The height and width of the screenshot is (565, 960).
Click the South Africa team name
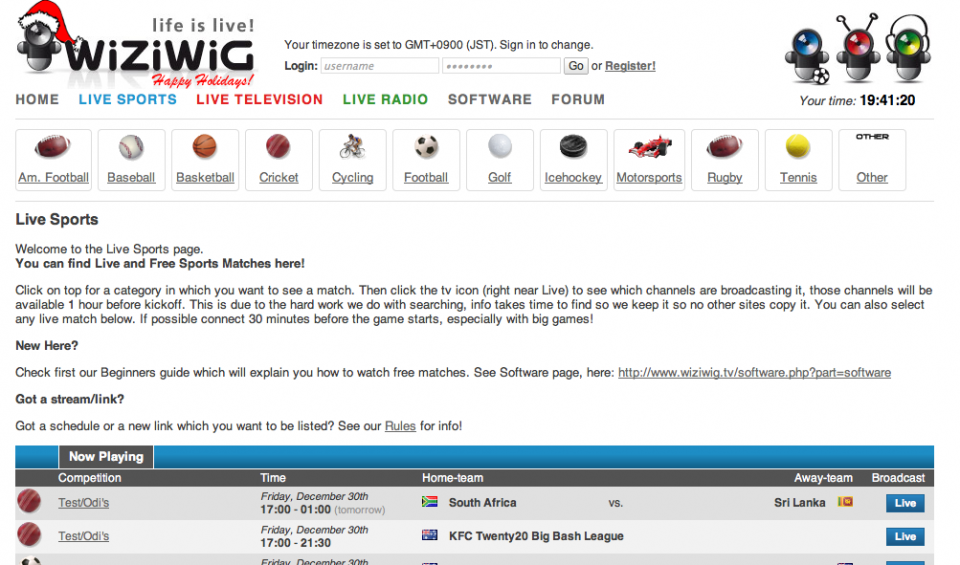click(482, 503)
